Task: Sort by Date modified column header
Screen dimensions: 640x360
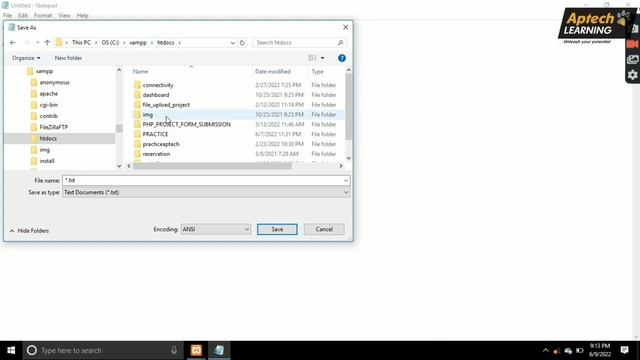Action: (x=273, y=71)
